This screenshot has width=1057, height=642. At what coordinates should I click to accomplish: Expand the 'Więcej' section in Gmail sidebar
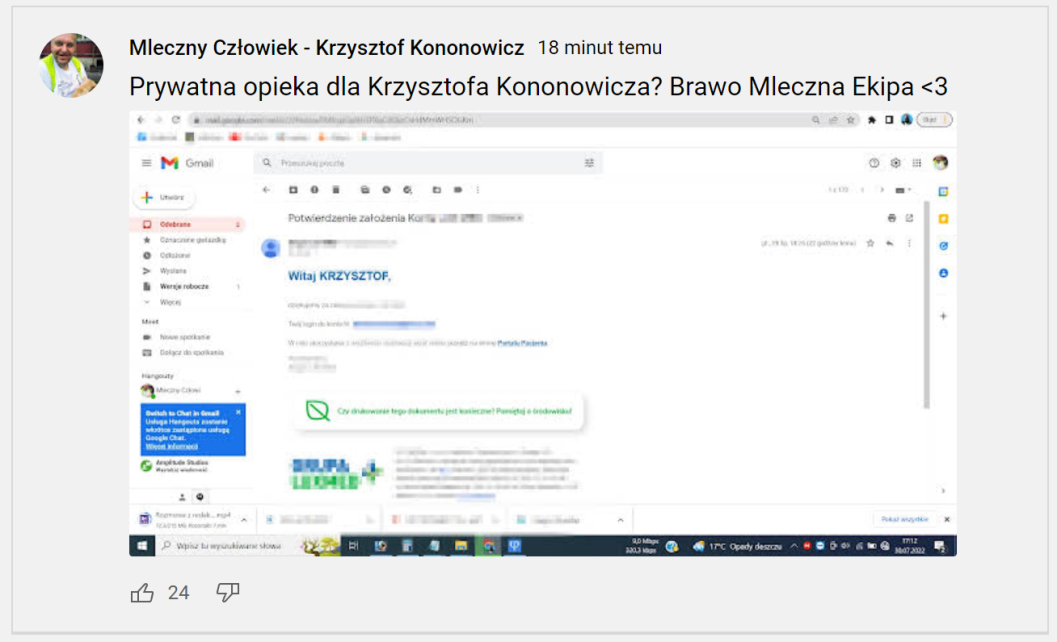click(169, 301)
